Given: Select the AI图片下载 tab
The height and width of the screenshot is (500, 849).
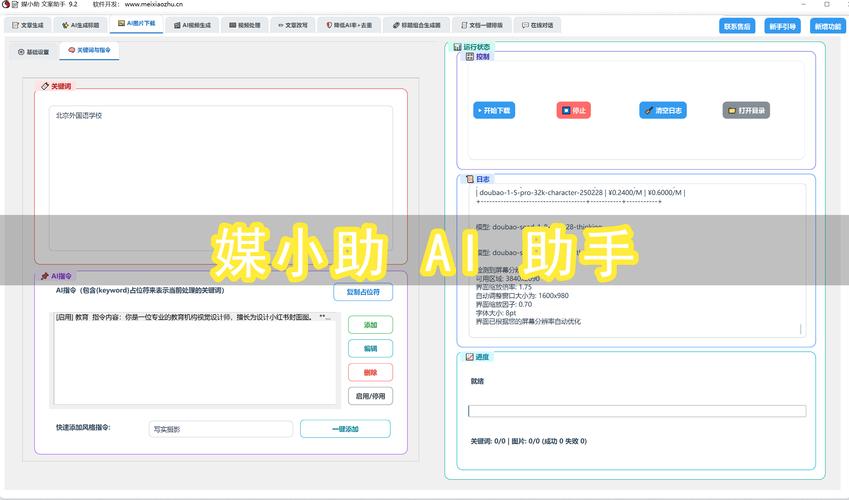Looking at the screenshot, I should coord(136,24).
